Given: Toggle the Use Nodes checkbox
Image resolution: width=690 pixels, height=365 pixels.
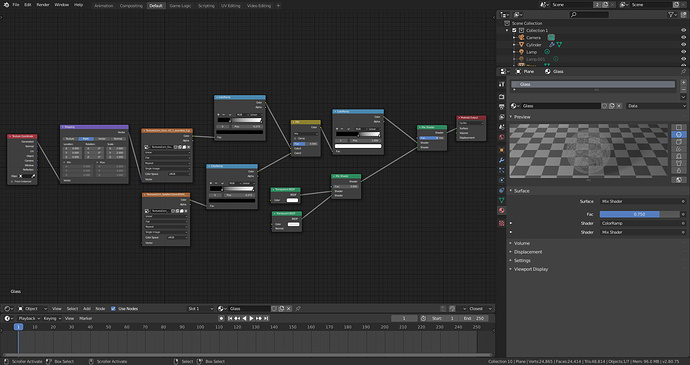Looking at the screenshot, I should click(113, 309).
